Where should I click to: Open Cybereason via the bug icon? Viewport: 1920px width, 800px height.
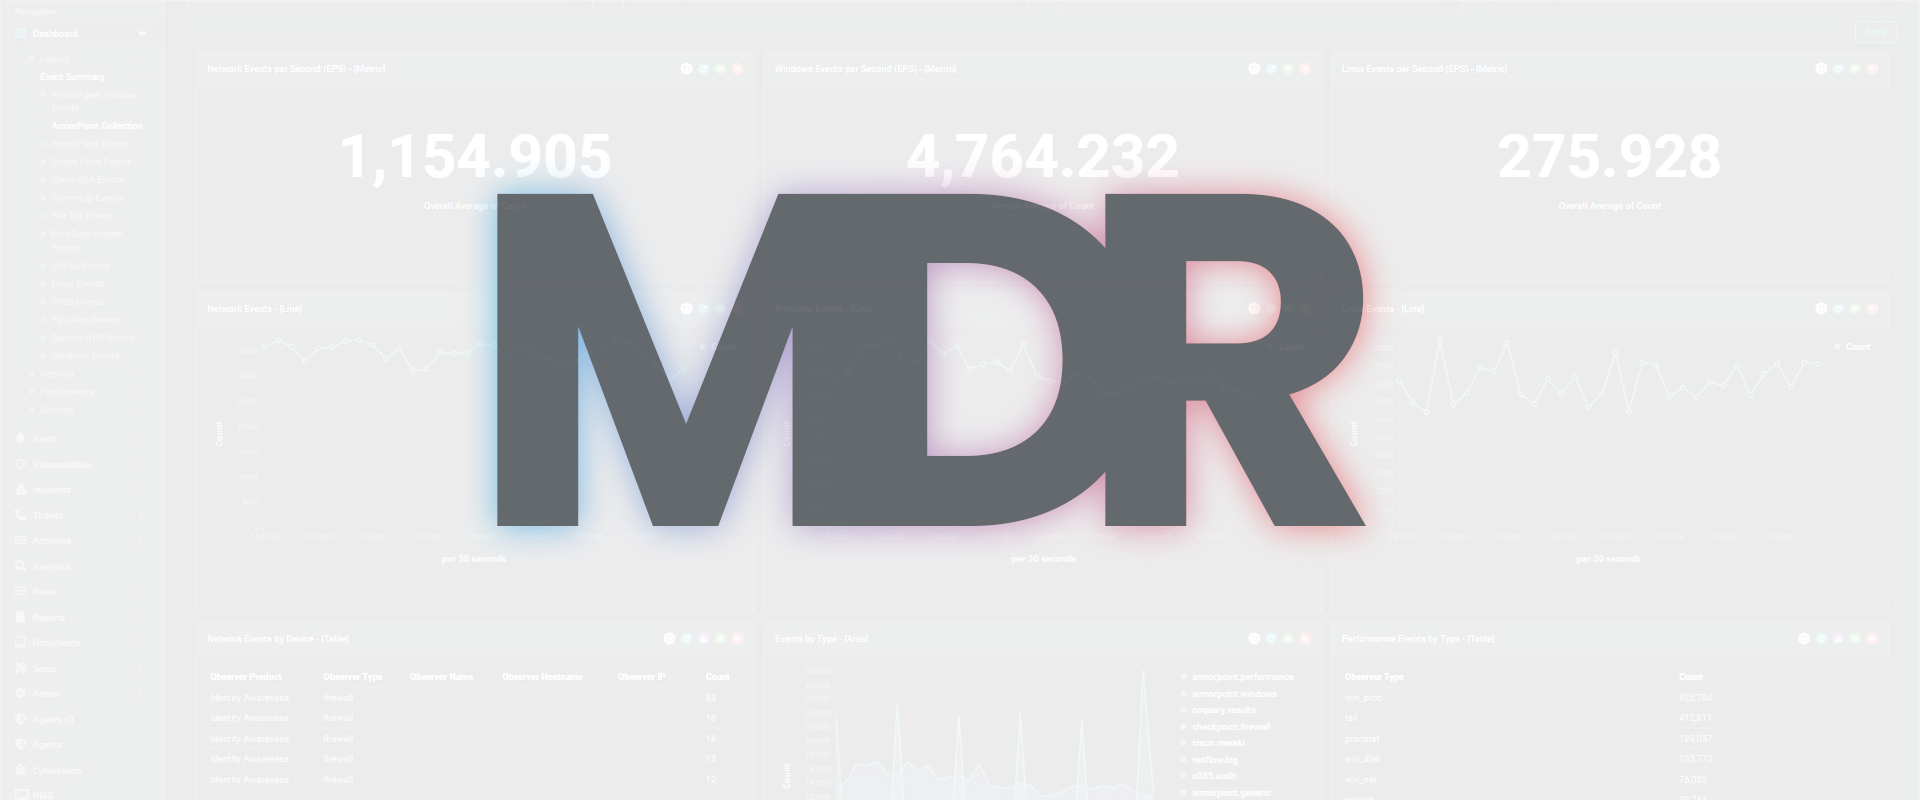20,771
